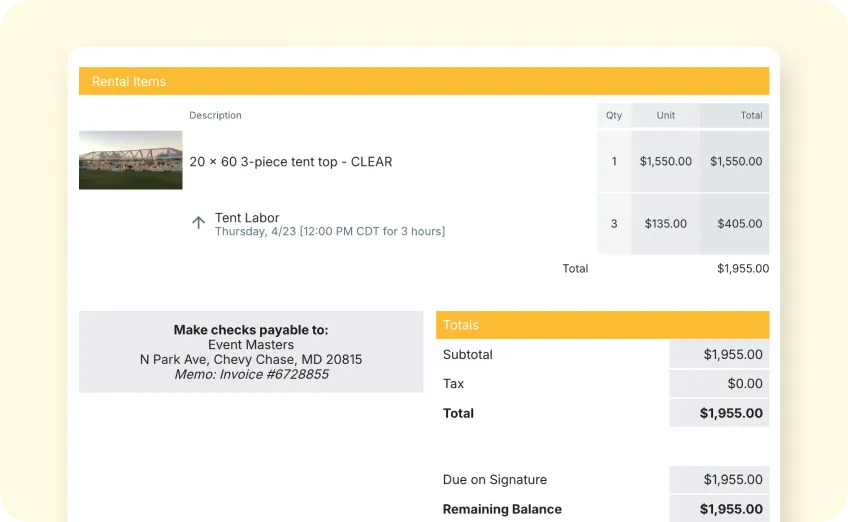
Task: Click the Unit column header
Action: (x=666, y=115)
